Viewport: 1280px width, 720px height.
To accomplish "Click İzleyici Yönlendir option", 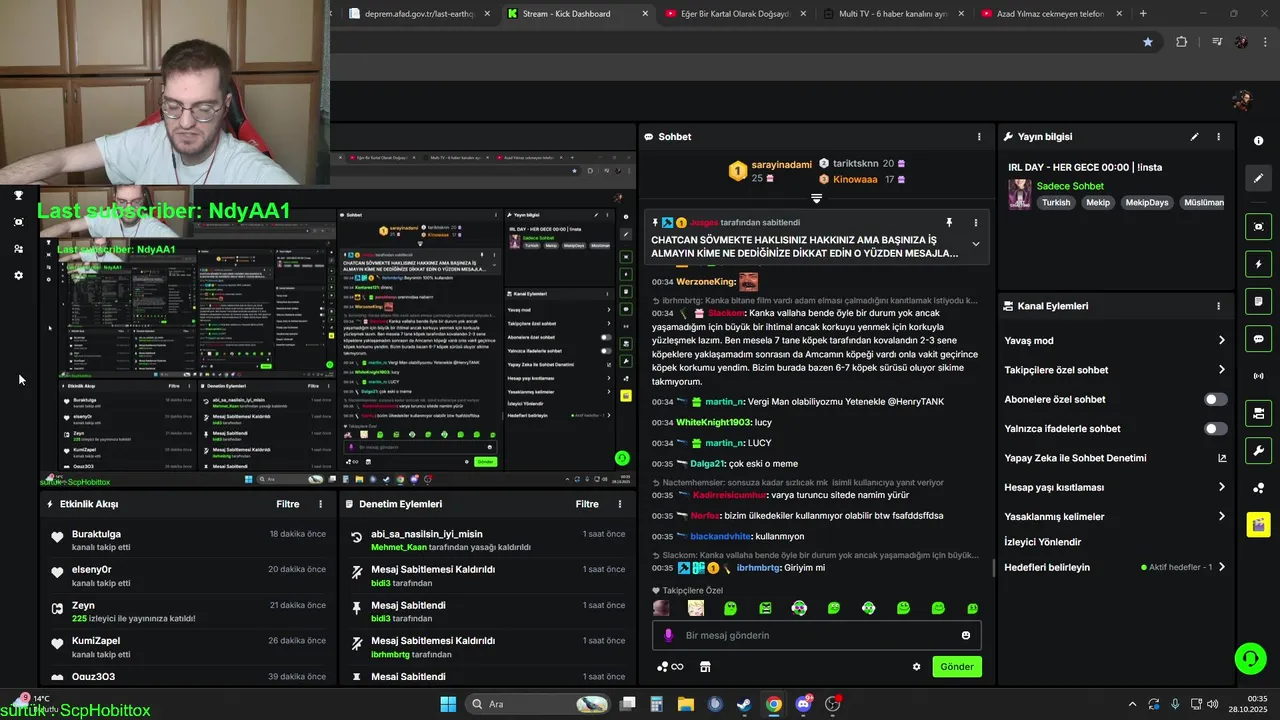I will click(1043, 542).
